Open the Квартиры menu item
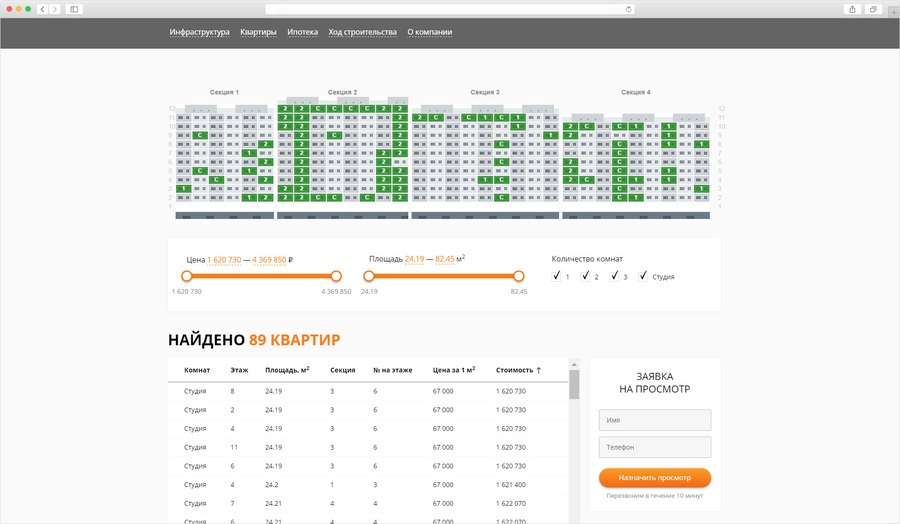 click(x=258, y=32)
